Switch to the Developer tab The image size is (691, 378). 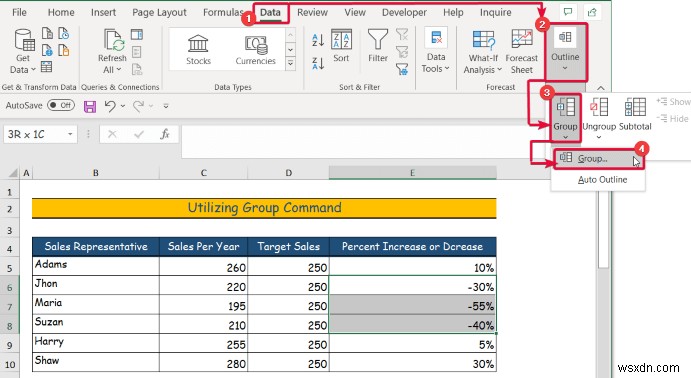coord(404,12)
